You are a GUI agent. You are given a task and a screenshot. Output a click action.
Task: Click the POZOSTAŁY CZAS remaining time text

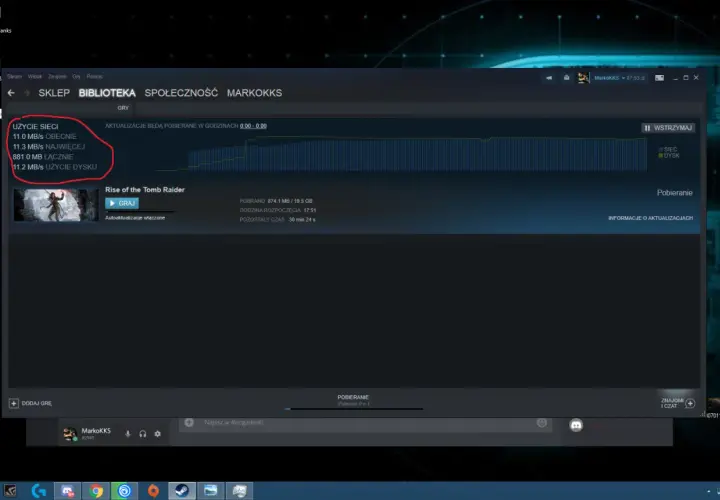coord(277,219)
